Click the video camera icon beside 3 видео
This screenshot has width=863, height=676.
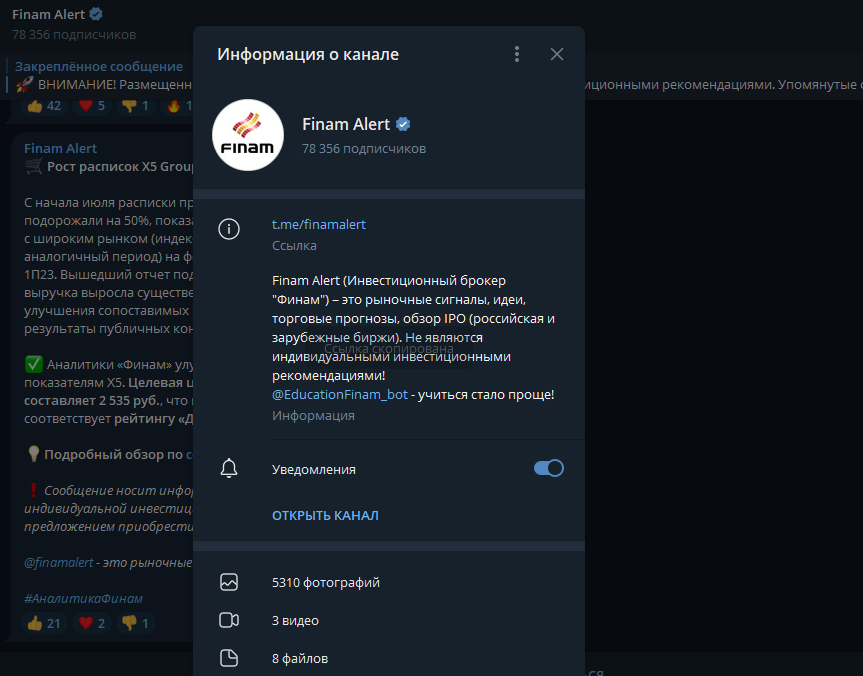229,619
